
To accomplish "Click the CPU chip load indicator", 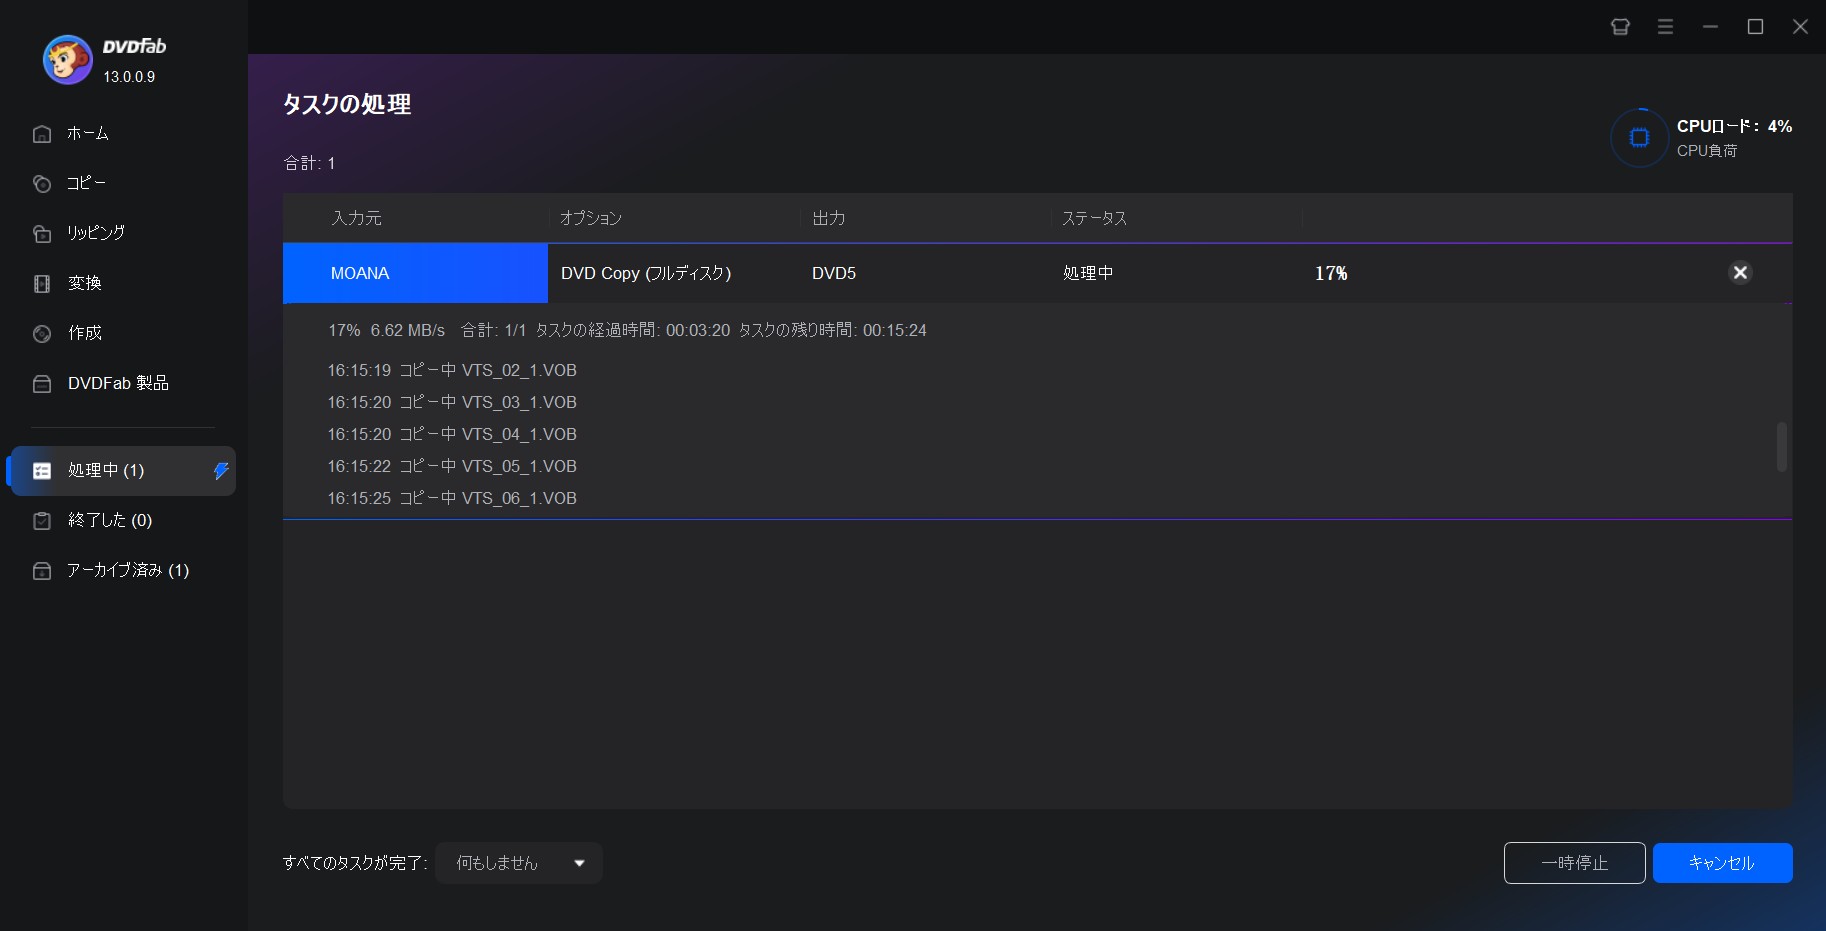I will 1639,138.
